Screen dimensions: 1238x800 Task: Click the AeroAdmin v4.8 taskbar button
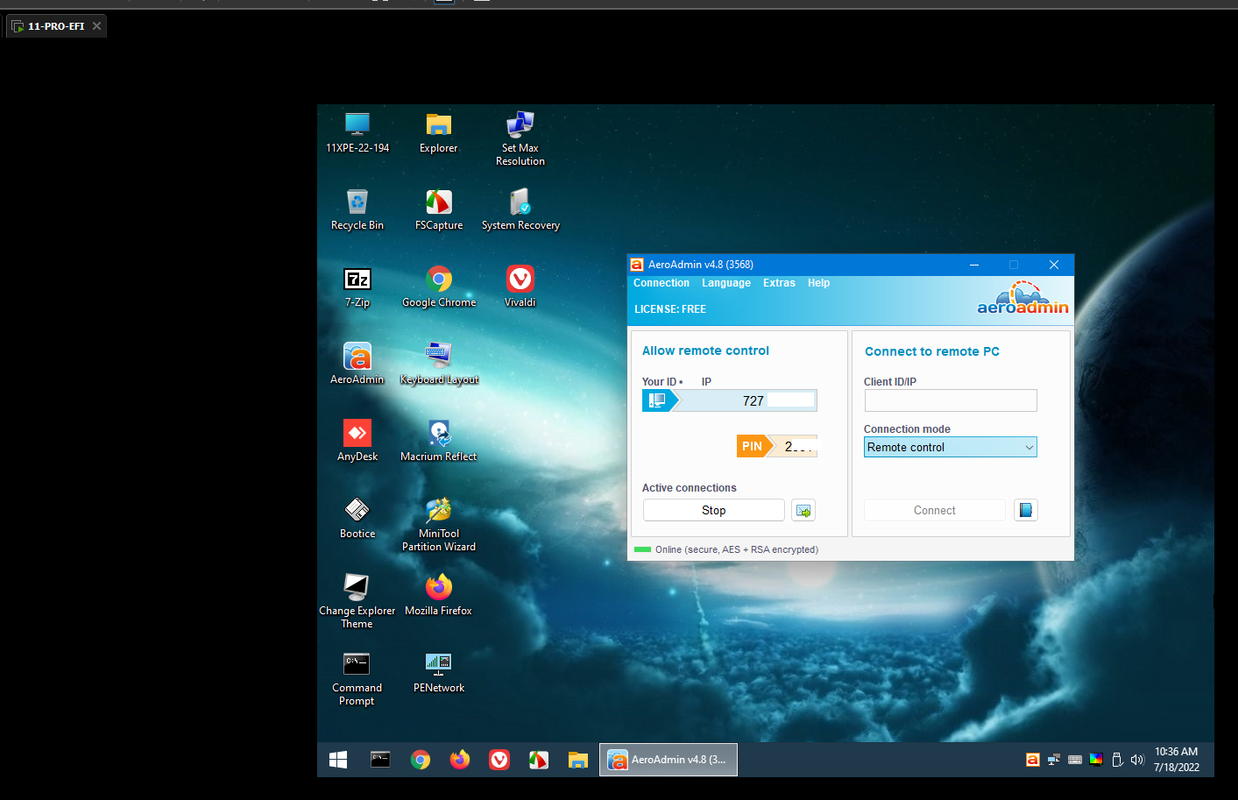click(668, 760)
